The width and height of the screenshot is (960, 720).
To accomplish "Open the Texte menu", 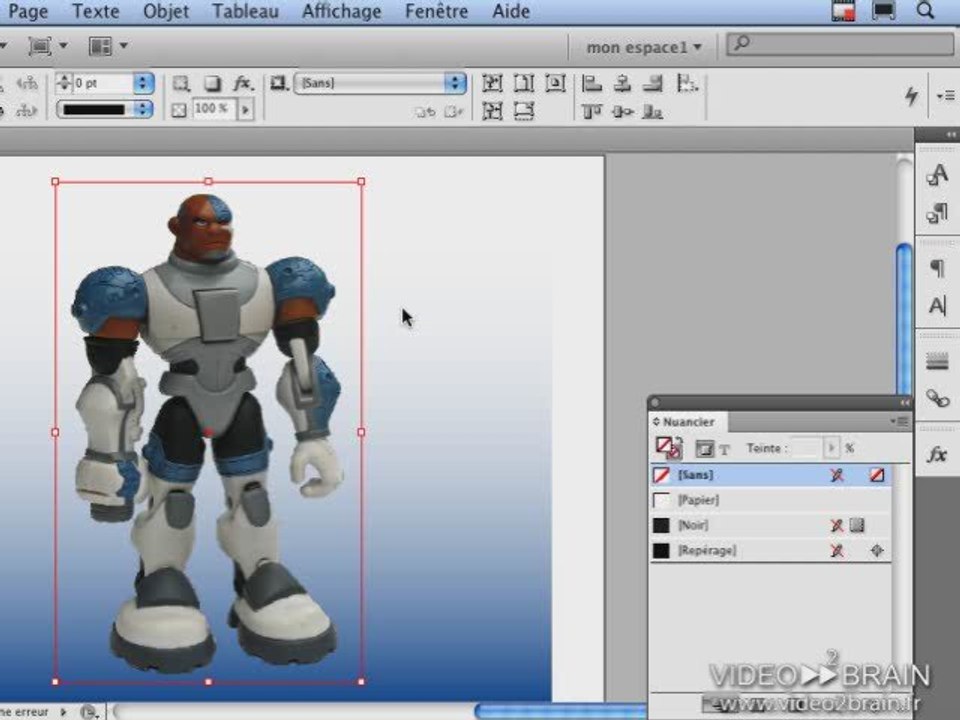I will pyautogui.click(x=96, y=11).
